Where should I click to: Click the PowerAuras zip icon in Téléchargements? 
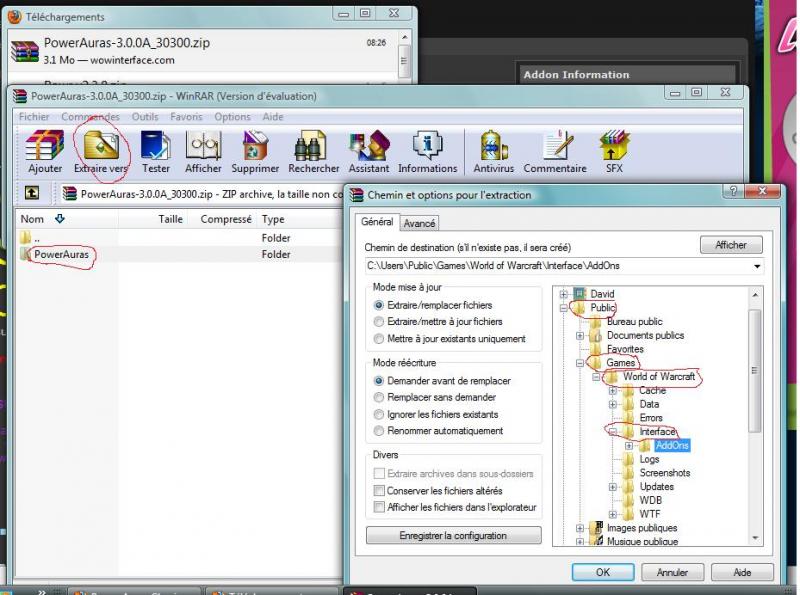click(24, 51)
